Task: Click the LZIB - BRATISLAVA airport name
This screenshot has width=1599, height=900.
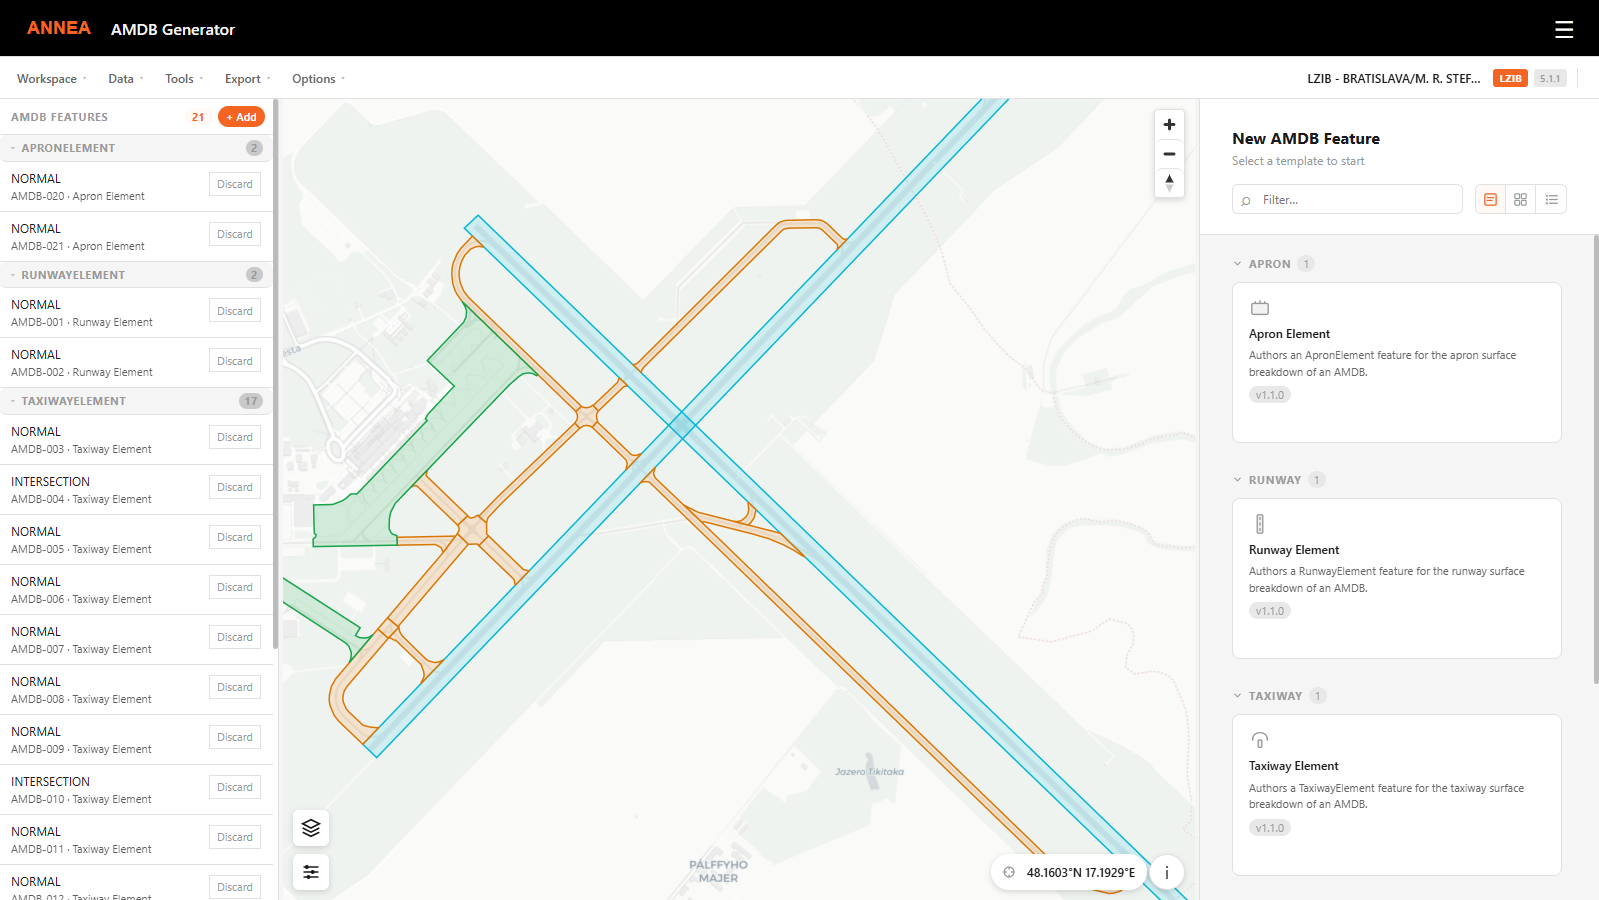Action: pos(1394,78)
